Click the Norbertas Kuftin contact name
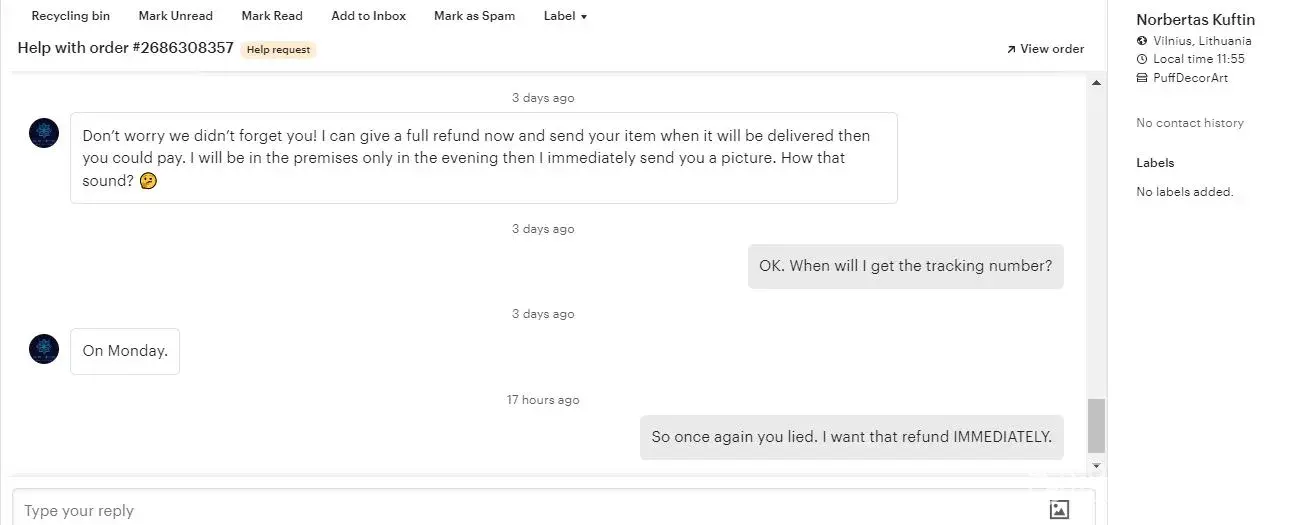 point(1195,20)
